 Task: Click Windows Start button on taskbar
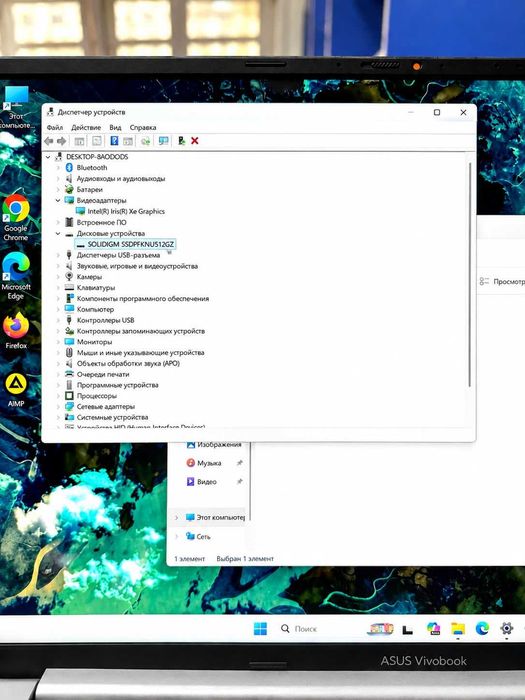tap(260, 628)
